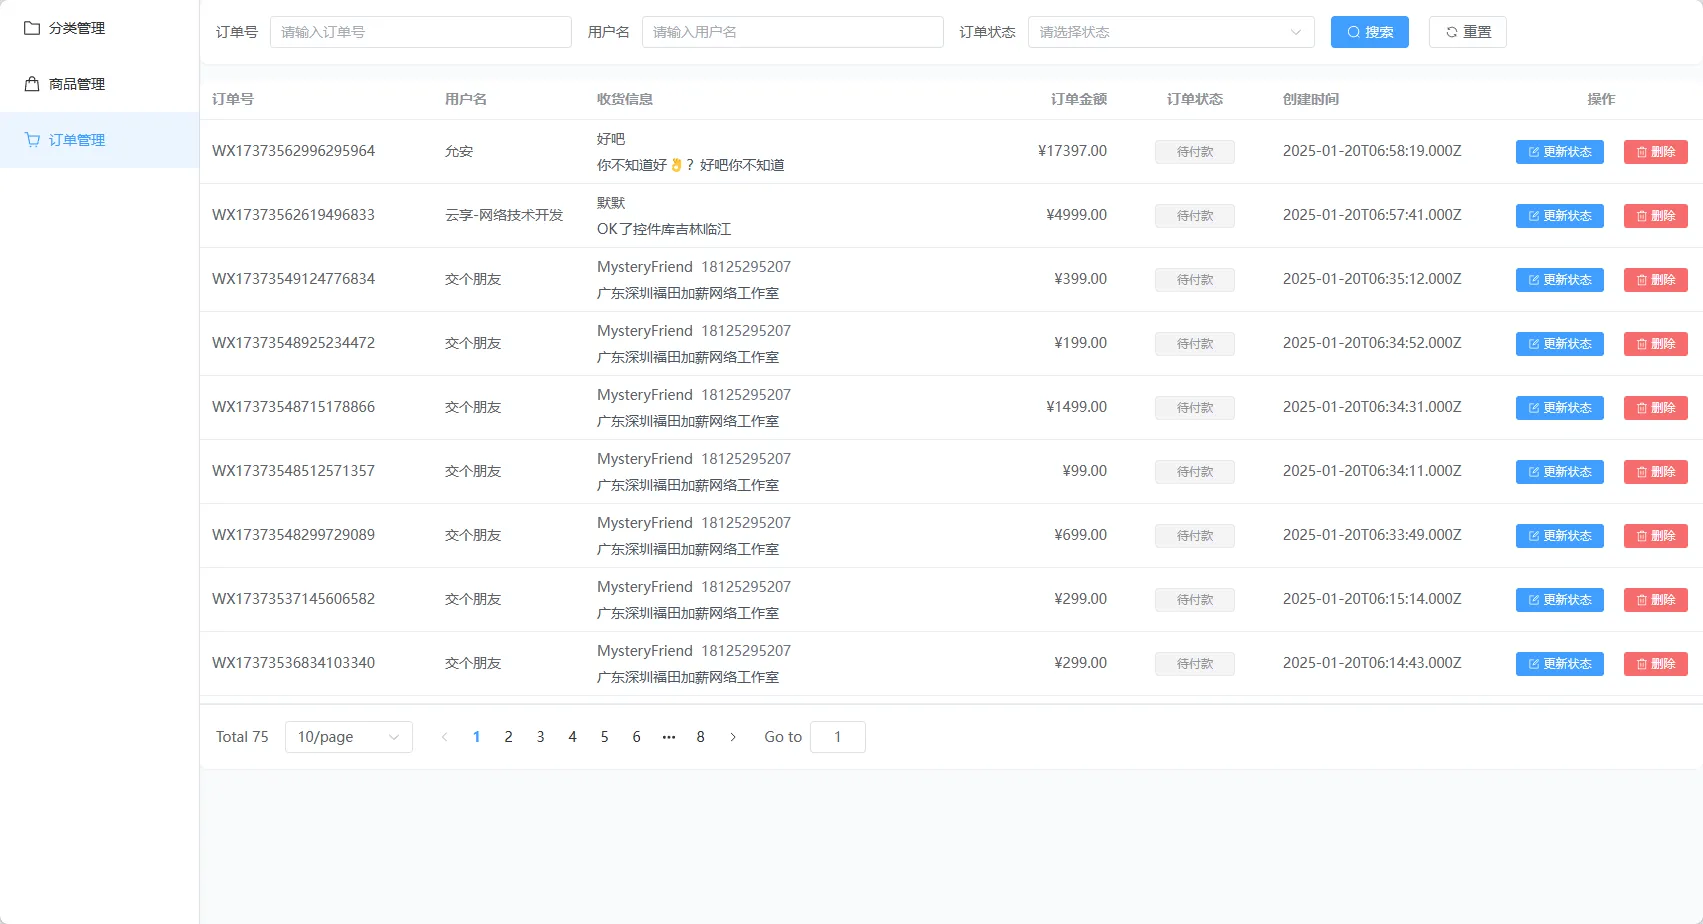Click the shopping bag icon for 商品管理

(x=30, y=84)
